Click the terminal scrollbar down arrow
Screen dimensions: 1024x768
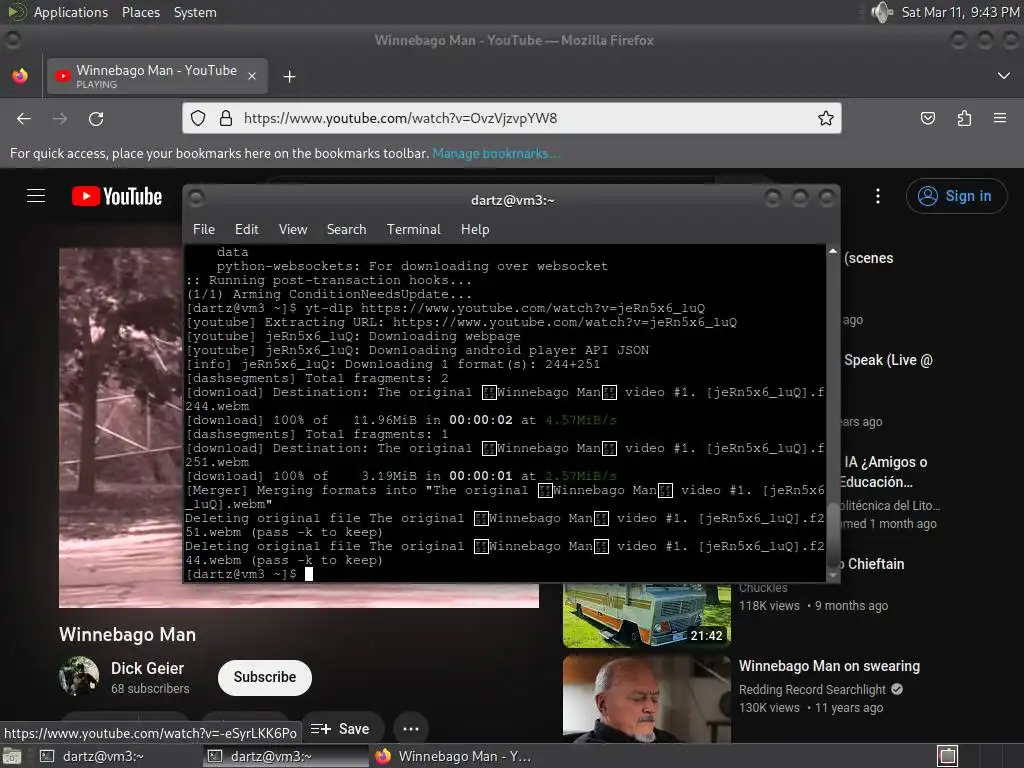pyautogui.click(x=833, y=575)
